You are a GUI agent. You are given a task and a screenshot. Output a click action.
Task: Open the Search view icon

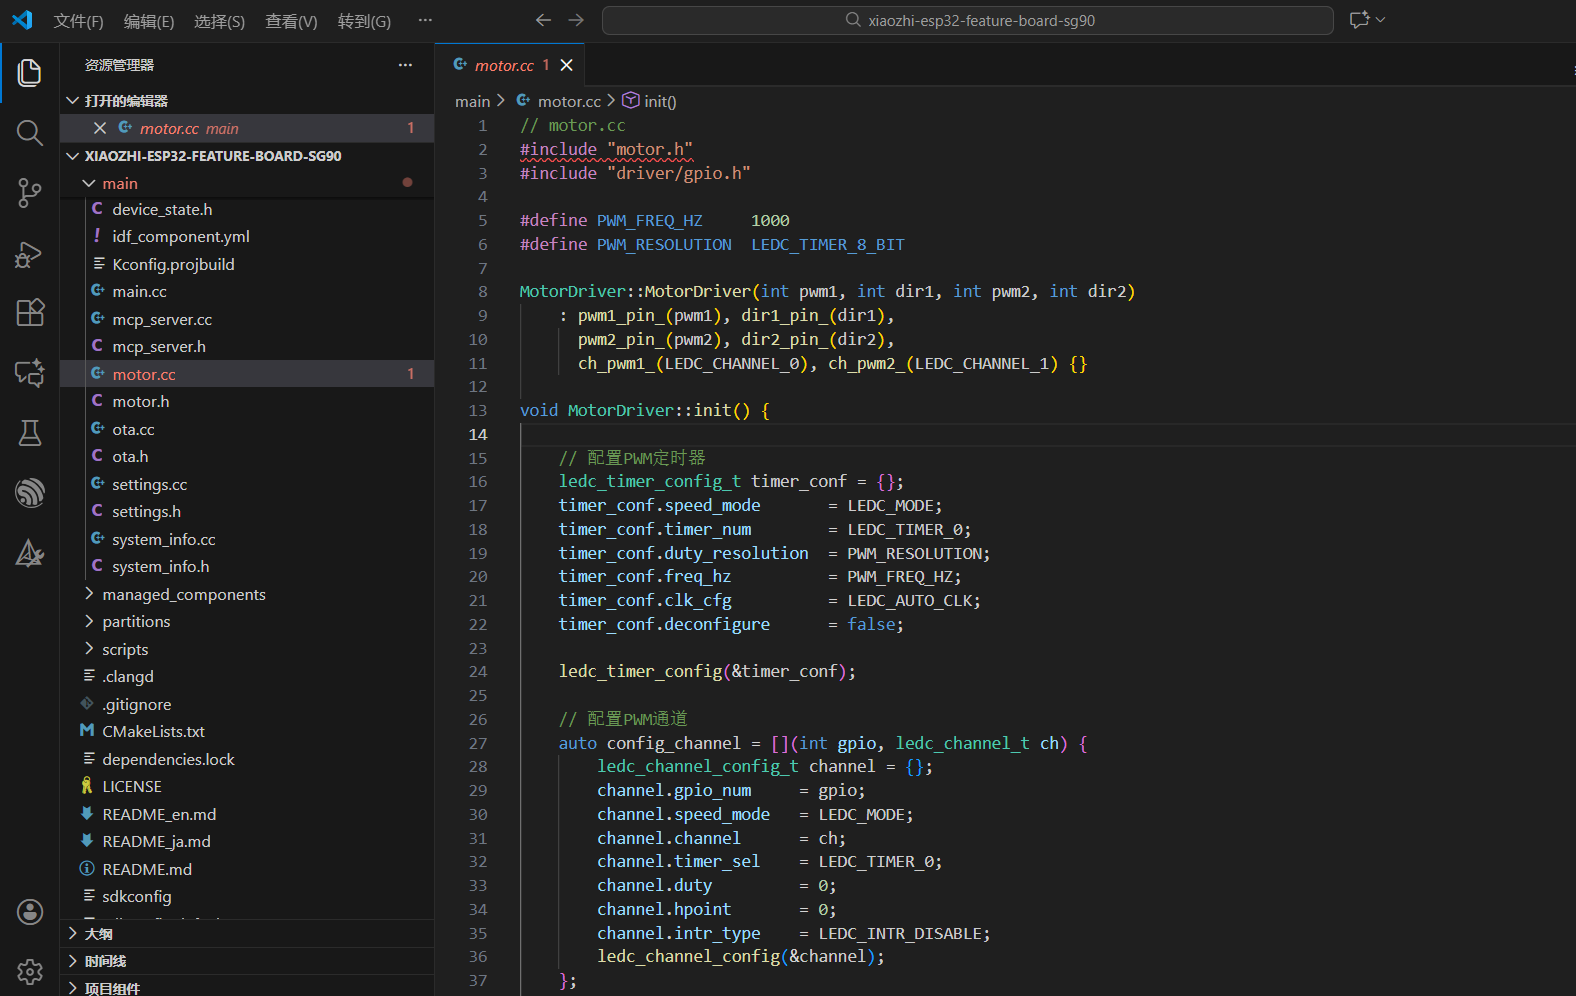(30, 133)
